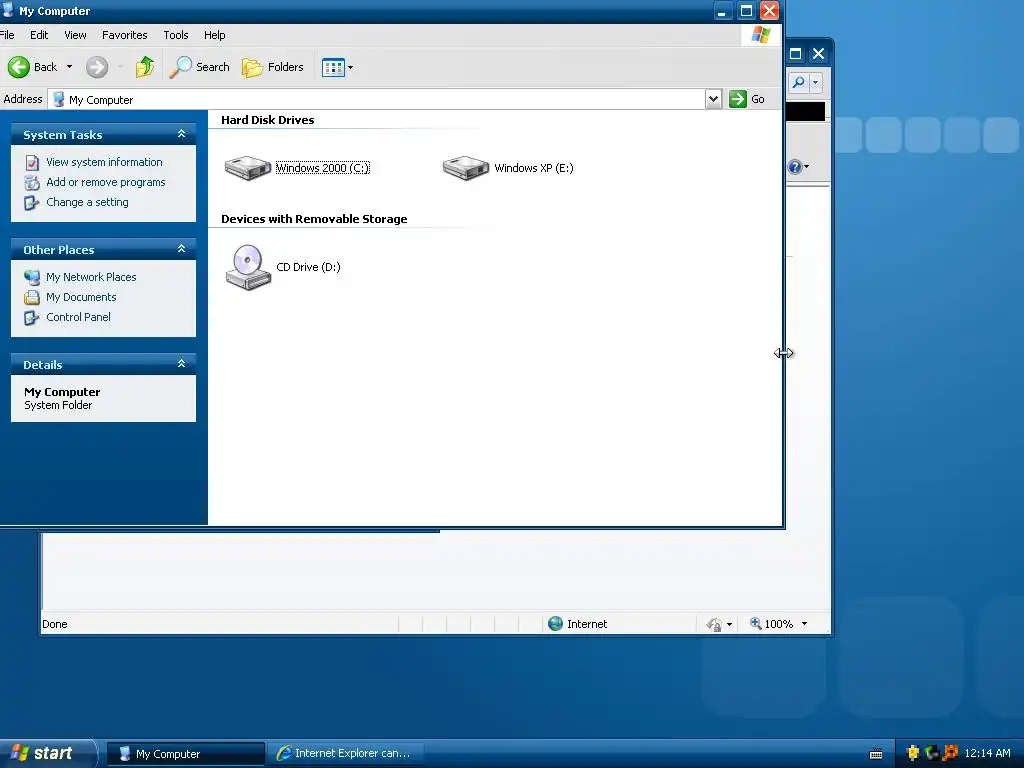Click Add or remove programs link

click(x=106, y=182)
